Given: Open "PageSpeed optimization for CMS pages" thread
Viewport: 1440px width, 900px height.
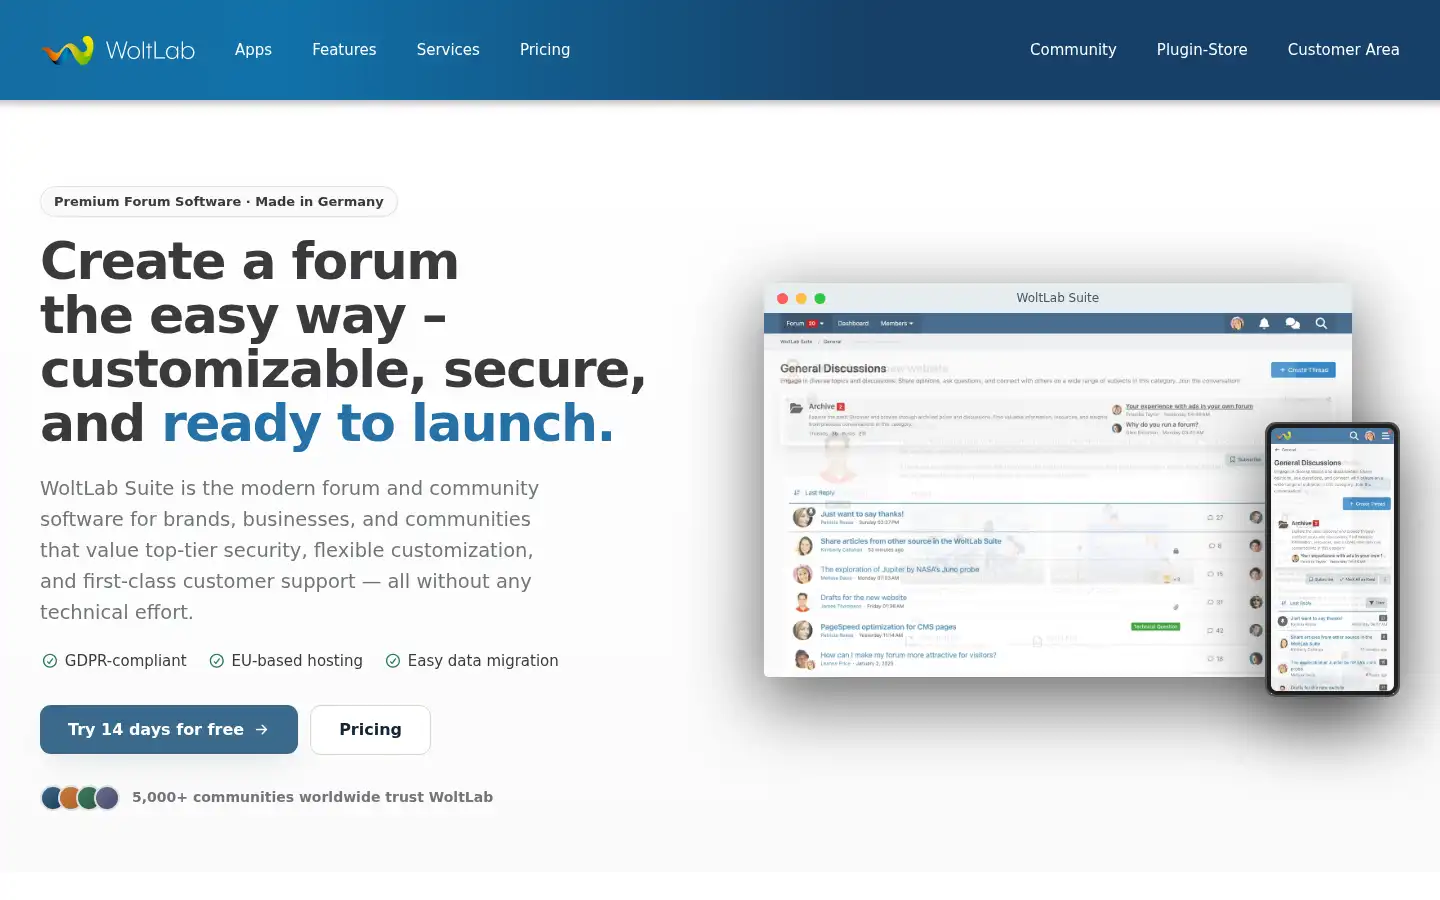Looking at the screenshot, I should [x=888, y=627].
